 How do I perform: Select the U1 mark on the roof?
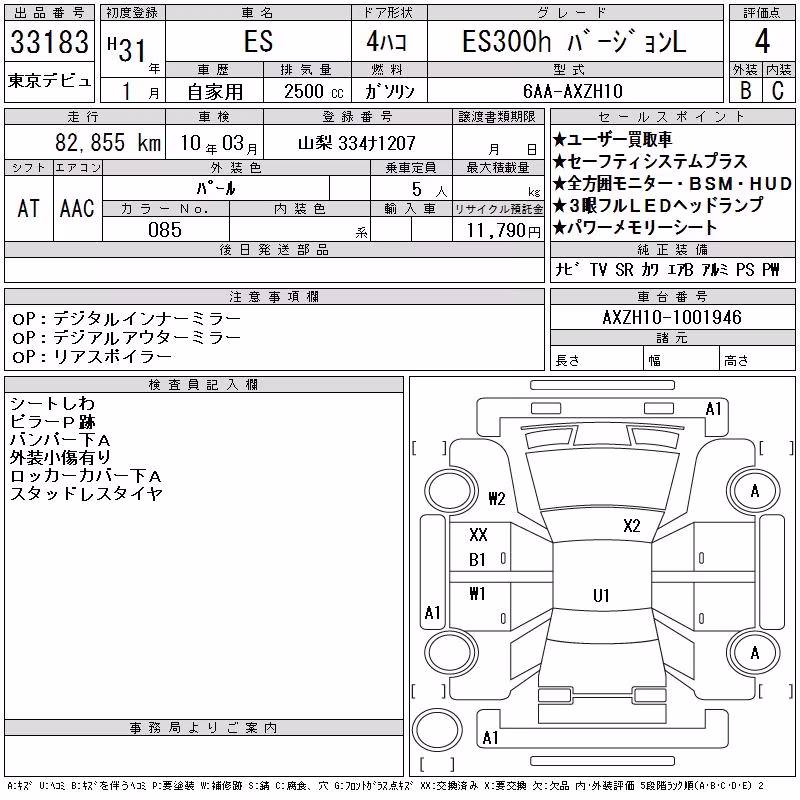pyautogui.click(x=602, y=595)
